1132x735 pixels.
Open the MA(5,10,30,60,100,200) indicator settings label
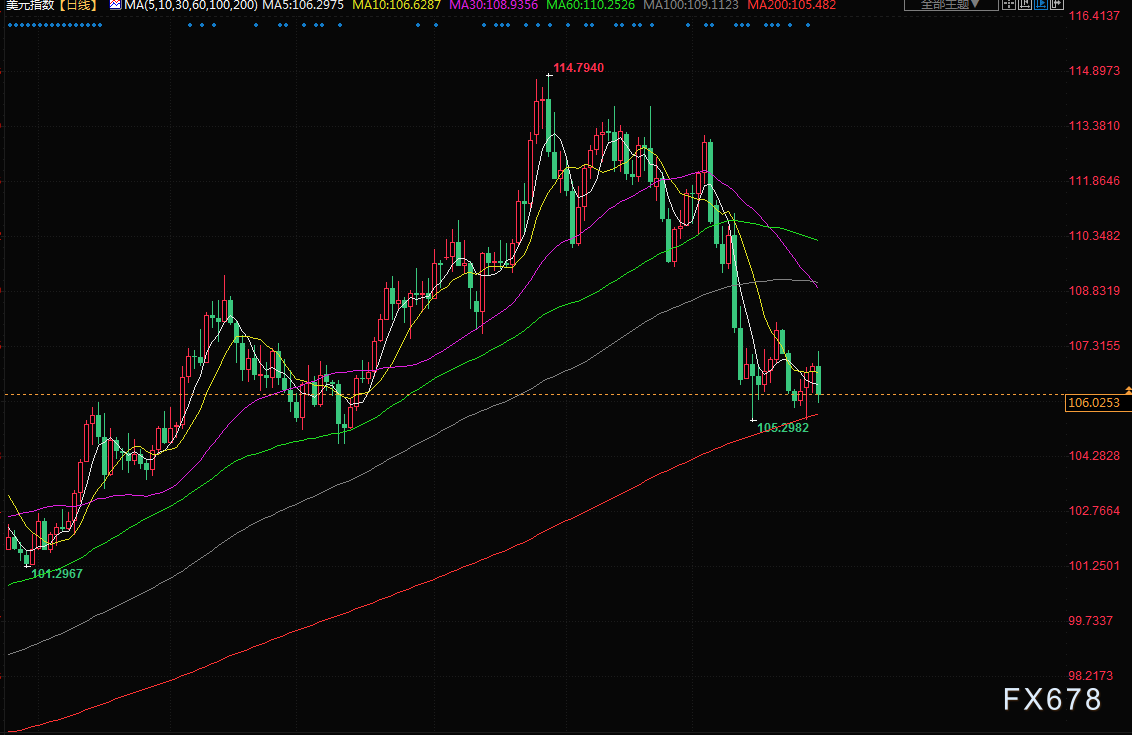pos(190,5)
